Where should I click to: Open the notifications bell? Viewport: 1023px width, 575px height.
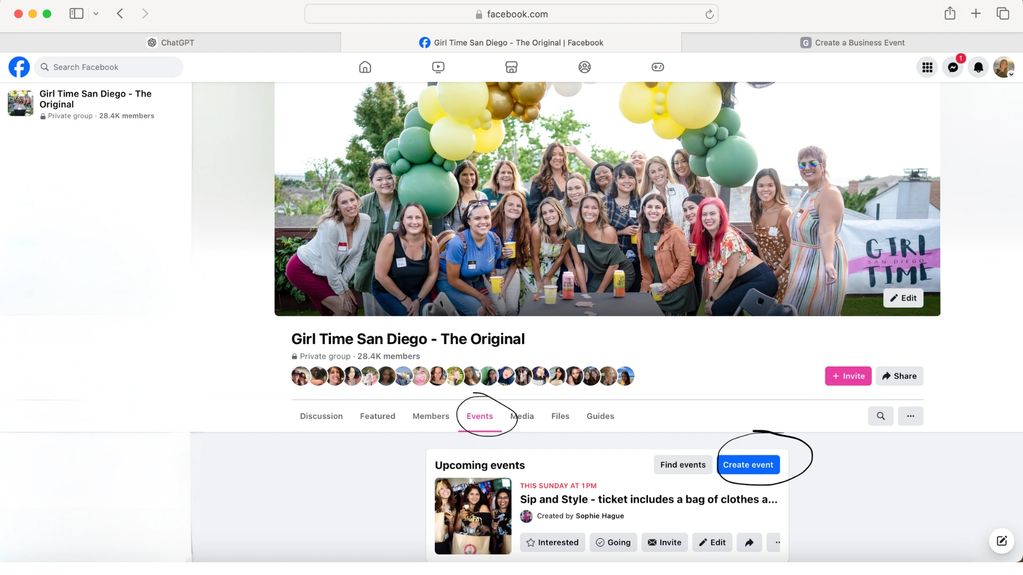point(978,67)
